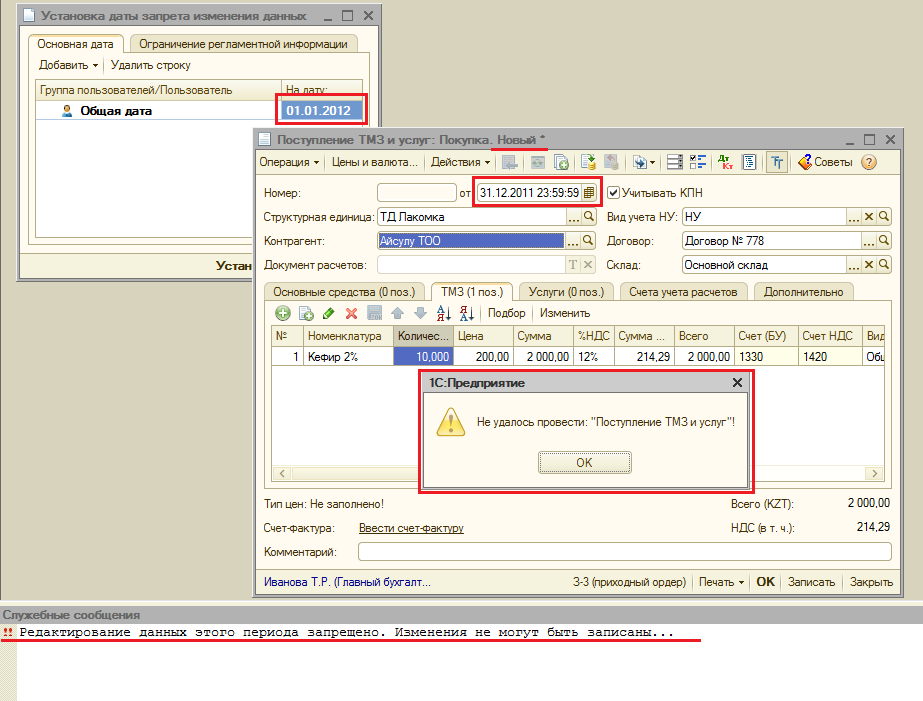The width and height of the screenshot is (923, 701).
Task: Click magnifier icon next to Контрагент field
Action: click(x=589, y=240)
